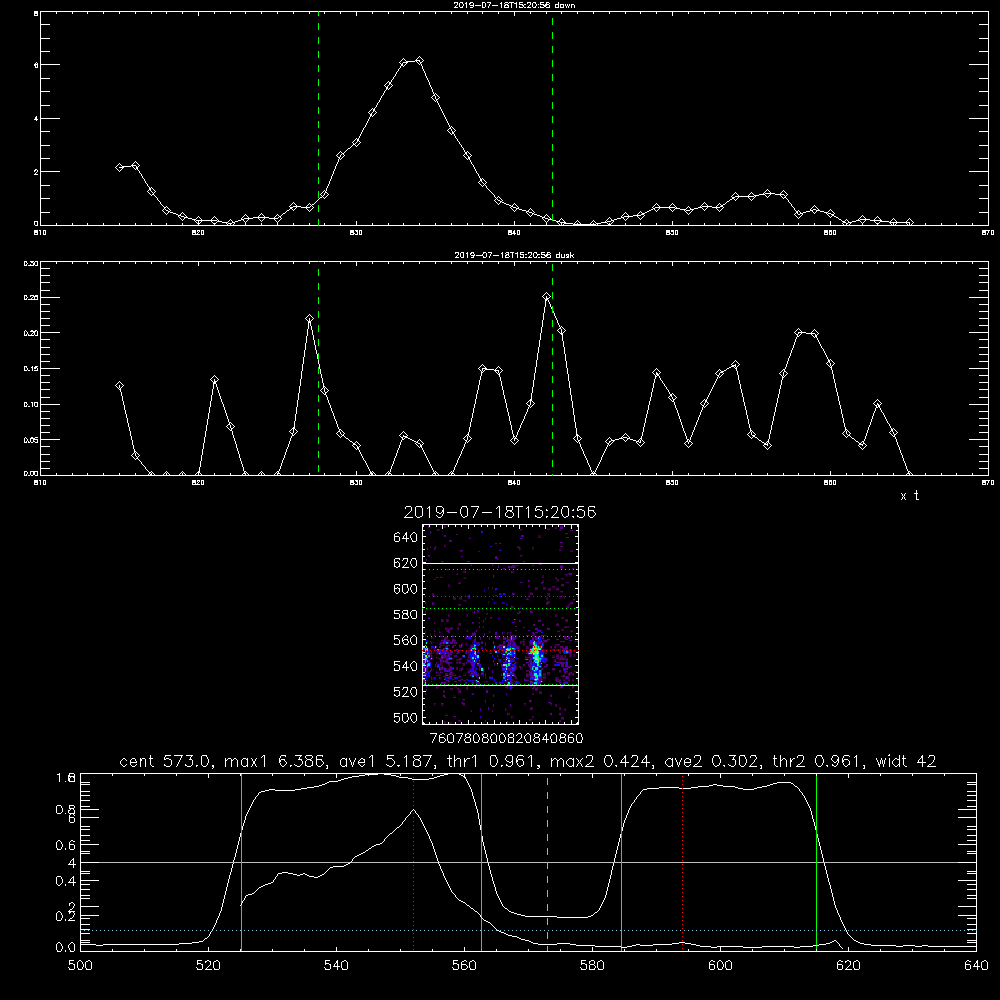Image resolution: width=1000 pixels, height=1000 pixels.
Task: Click upper white horizontal line in heatmap
Action: (501, 563)
